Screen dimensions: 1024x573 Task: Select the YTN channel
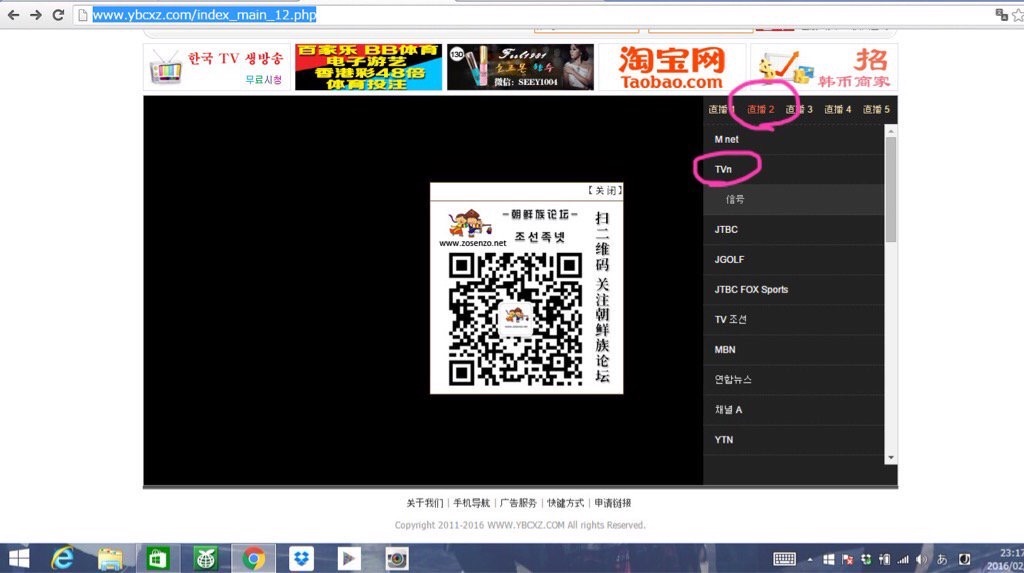793,440
